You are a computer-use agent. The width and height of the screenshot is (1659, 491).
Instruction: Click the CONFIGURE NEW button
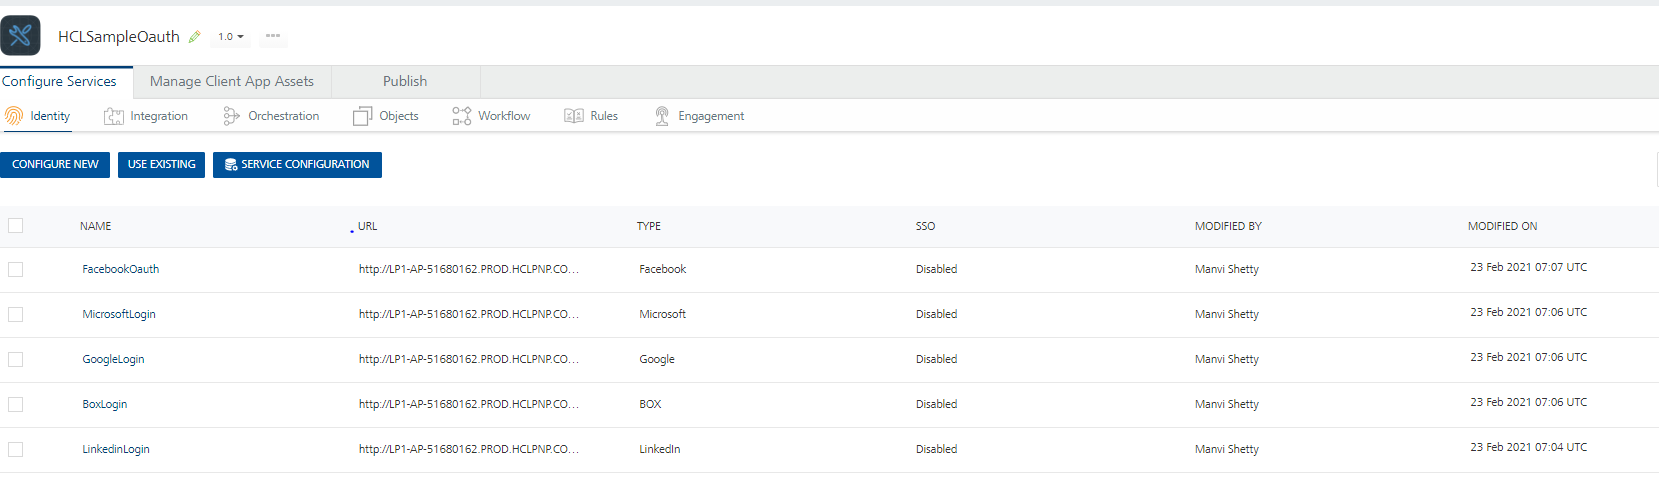pyautogui.click(x=55, y=165)
